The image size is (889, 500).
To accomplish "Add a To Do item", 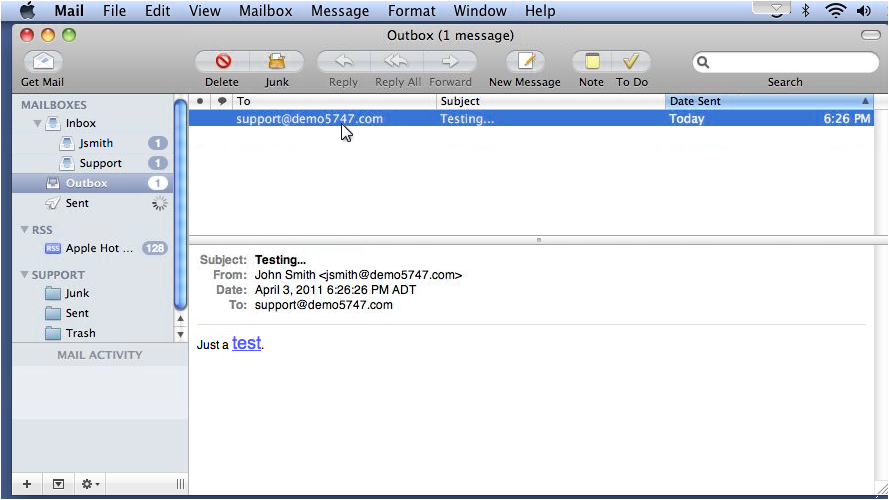I will pyautogui.click(x=631, y=62).
